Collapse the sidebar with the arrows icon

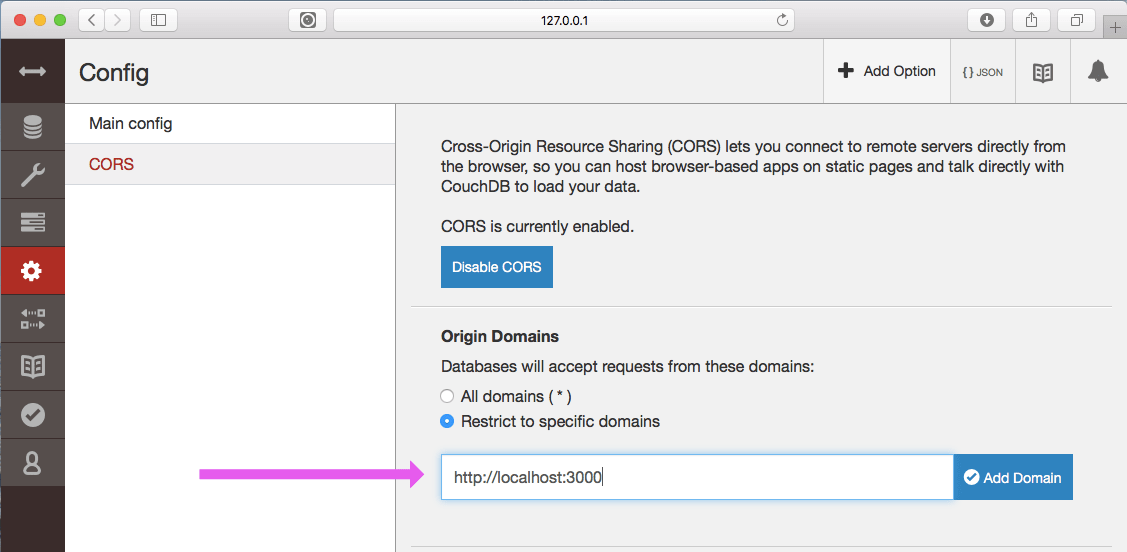click(x=32, y=72)
